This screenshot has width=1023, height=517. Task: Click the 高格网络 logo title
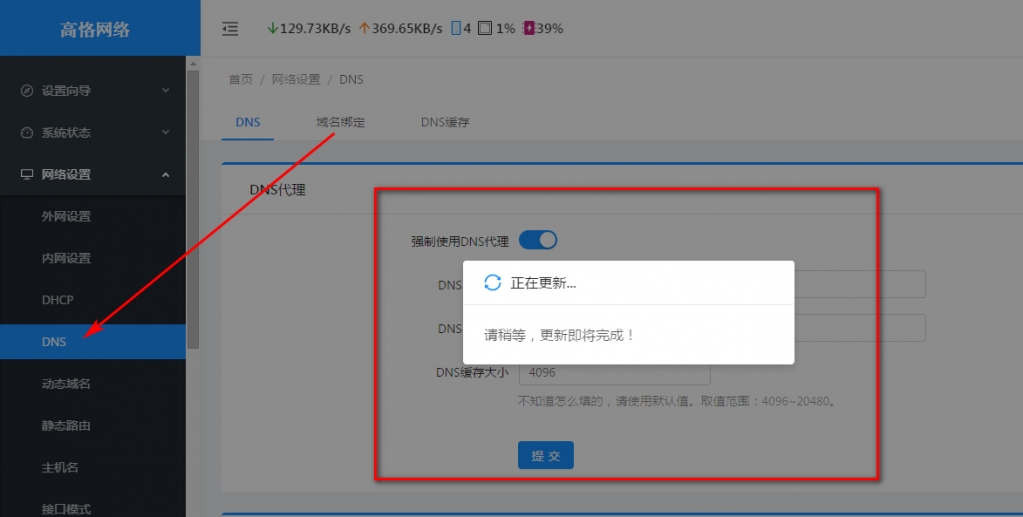[x=95, y=29]
